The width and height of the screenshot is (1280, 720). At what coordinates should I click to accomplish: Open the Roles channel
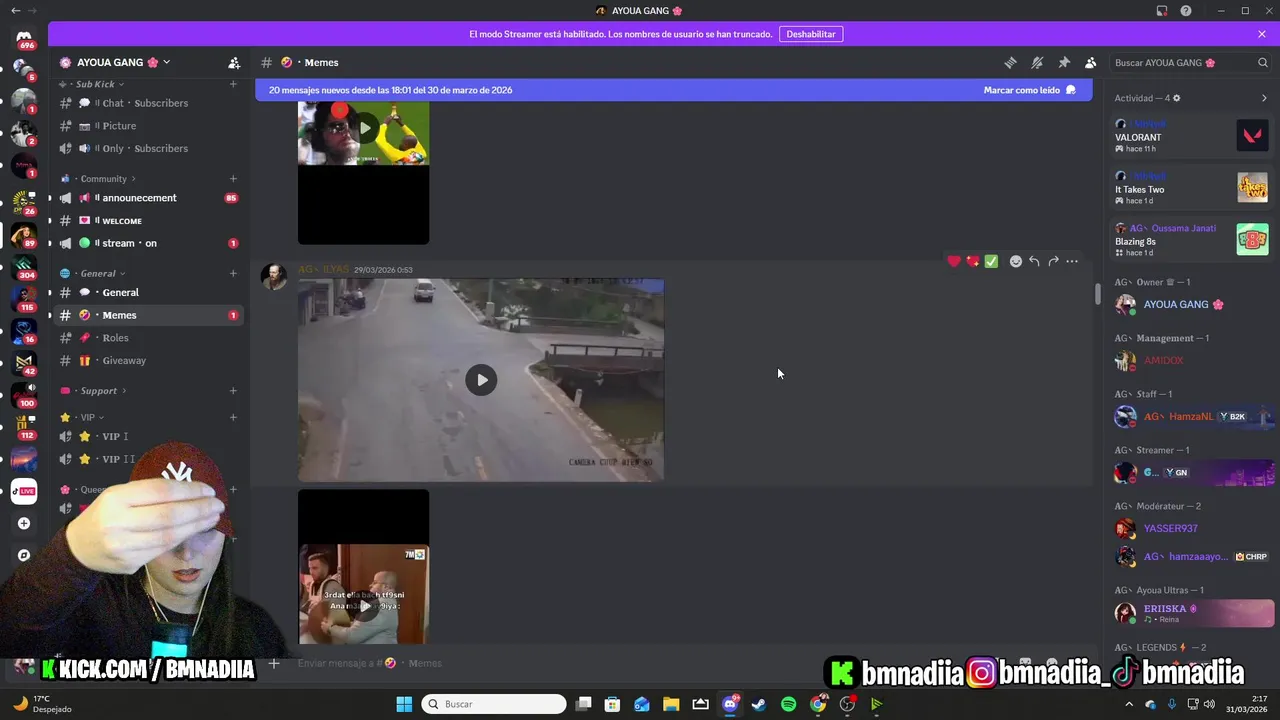tap(148, 338)
